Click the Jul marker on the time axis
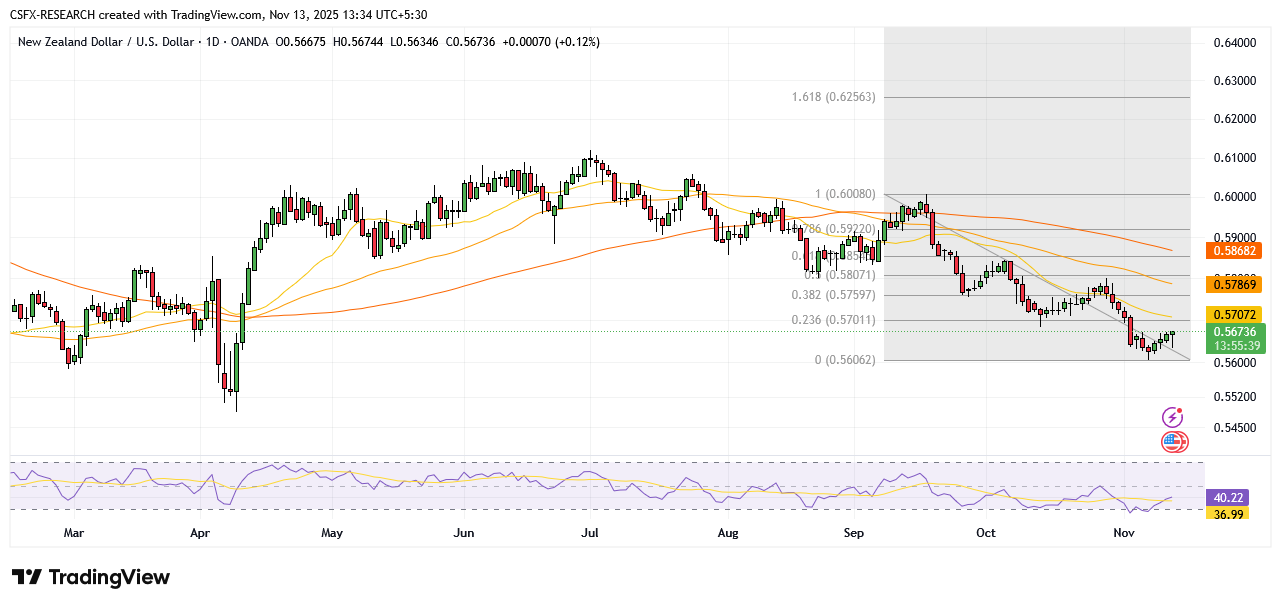This screenshot has height=607, width=1281. point(590,533)
